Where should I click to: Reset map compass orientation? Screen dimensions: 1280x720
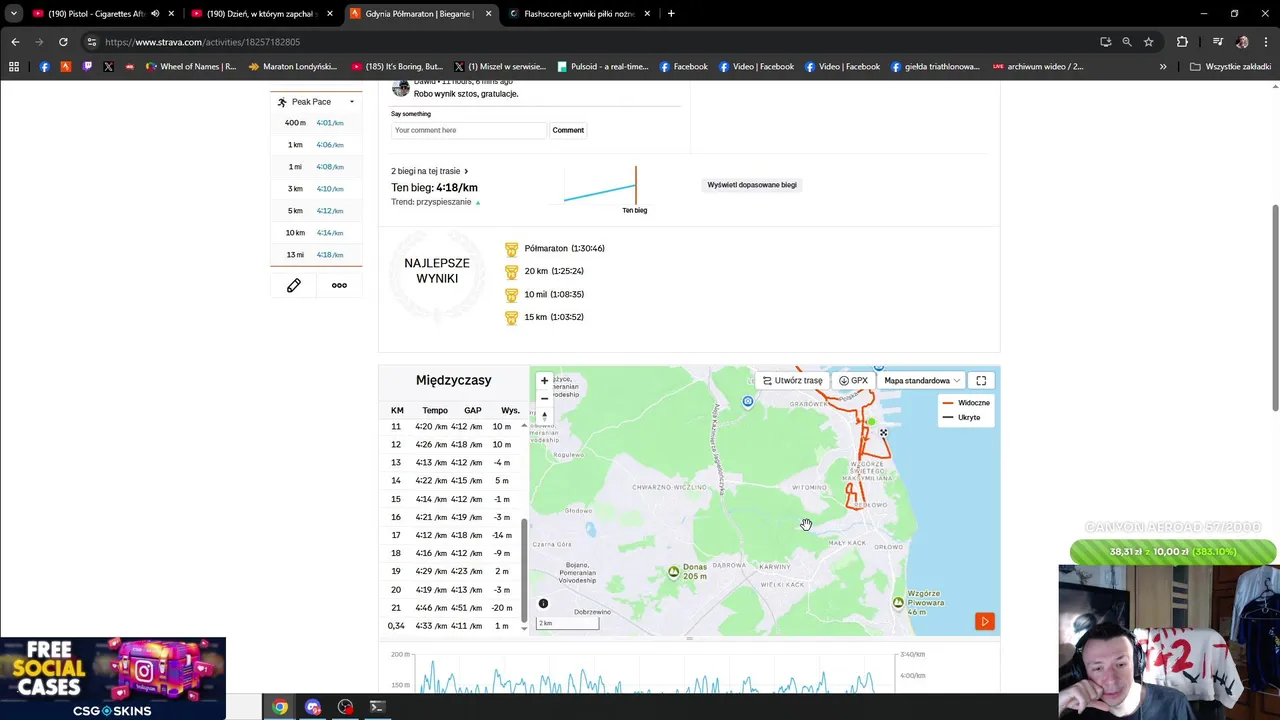click(x=544, y=415)
